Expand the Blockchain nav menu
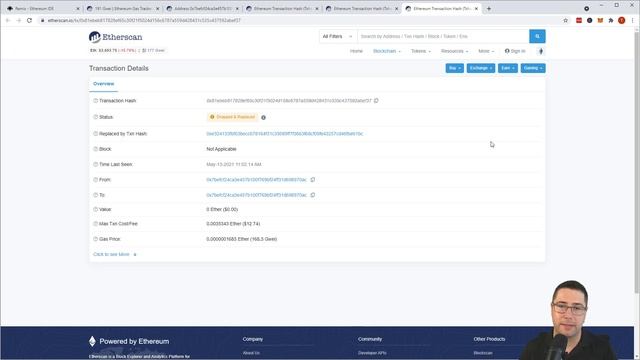The width and height of the screenshot is (640, 360). (x=387, y=51)
